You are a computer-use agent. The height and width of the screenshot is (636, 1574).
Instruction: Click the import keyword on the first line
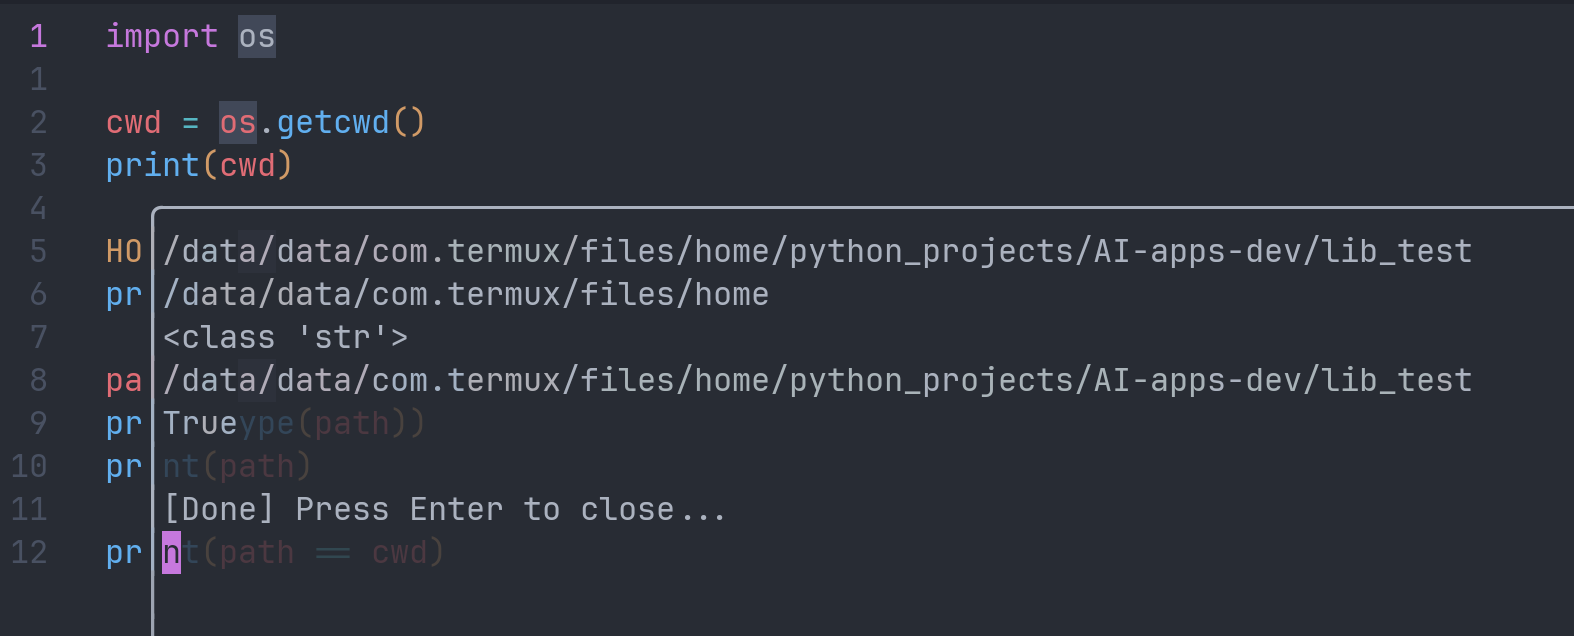point(161,37)
